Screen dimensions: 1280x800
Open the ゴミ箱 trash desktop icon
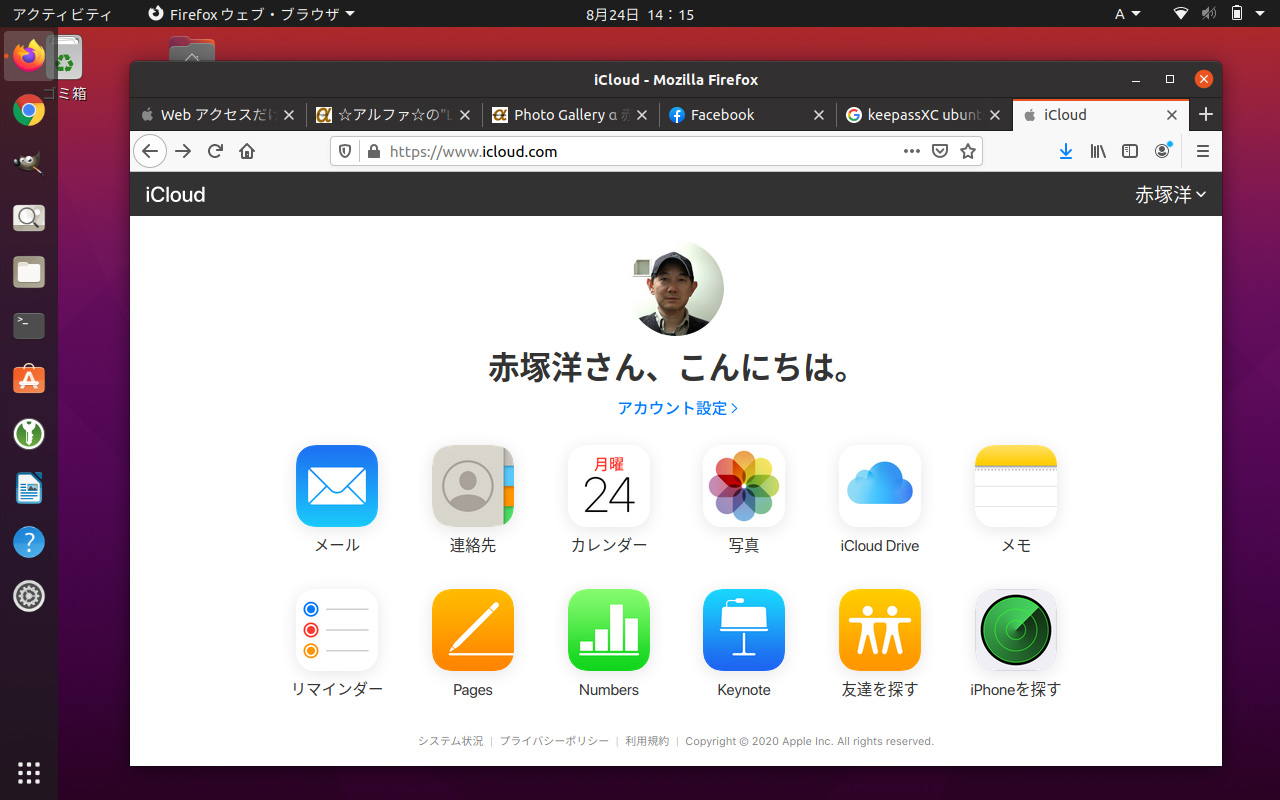click(x=66, y=68)
